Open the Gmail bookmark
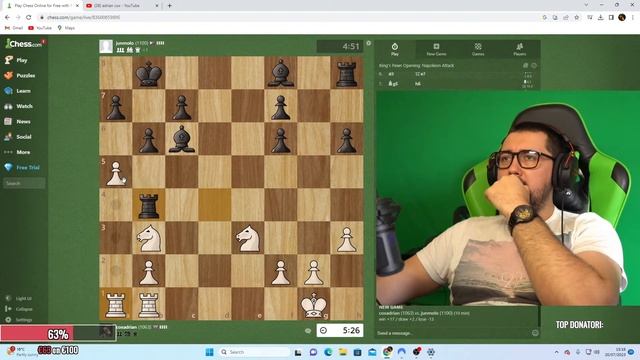The image size is (640, 360). click(13, 28)
